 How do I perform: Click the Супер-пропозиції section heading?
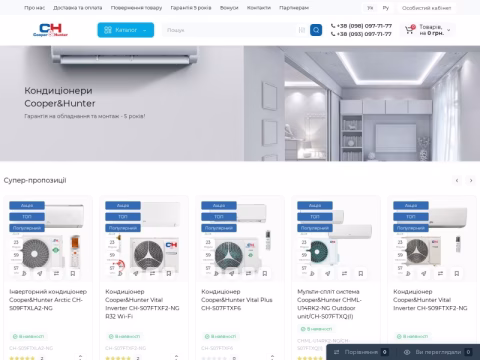tap(35, 180)
